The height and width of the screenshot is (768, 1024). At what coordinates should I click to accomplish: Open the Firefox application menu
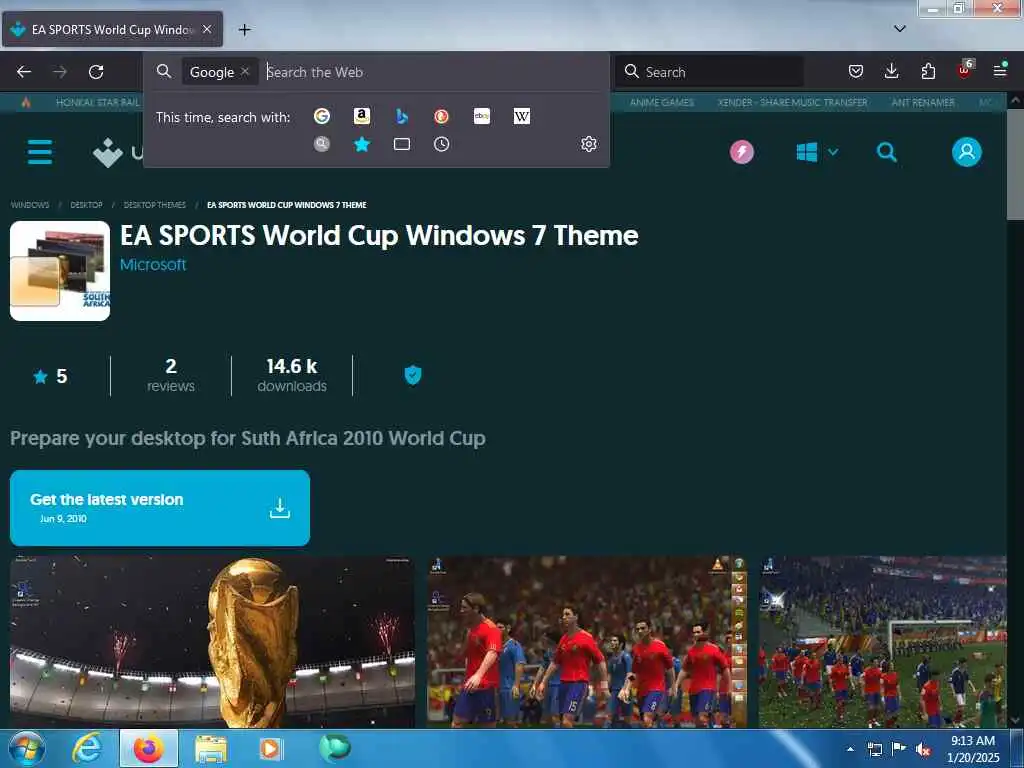coord(1000,71)
